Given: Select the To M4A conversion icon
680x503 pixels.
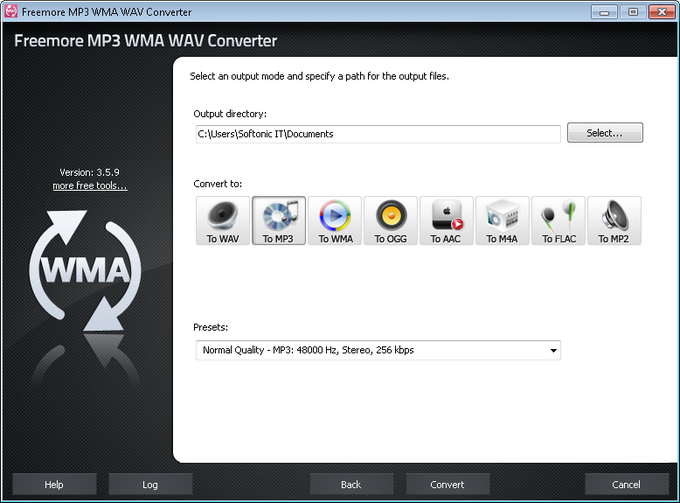Looking at the screenshot, I should point(503,221).
